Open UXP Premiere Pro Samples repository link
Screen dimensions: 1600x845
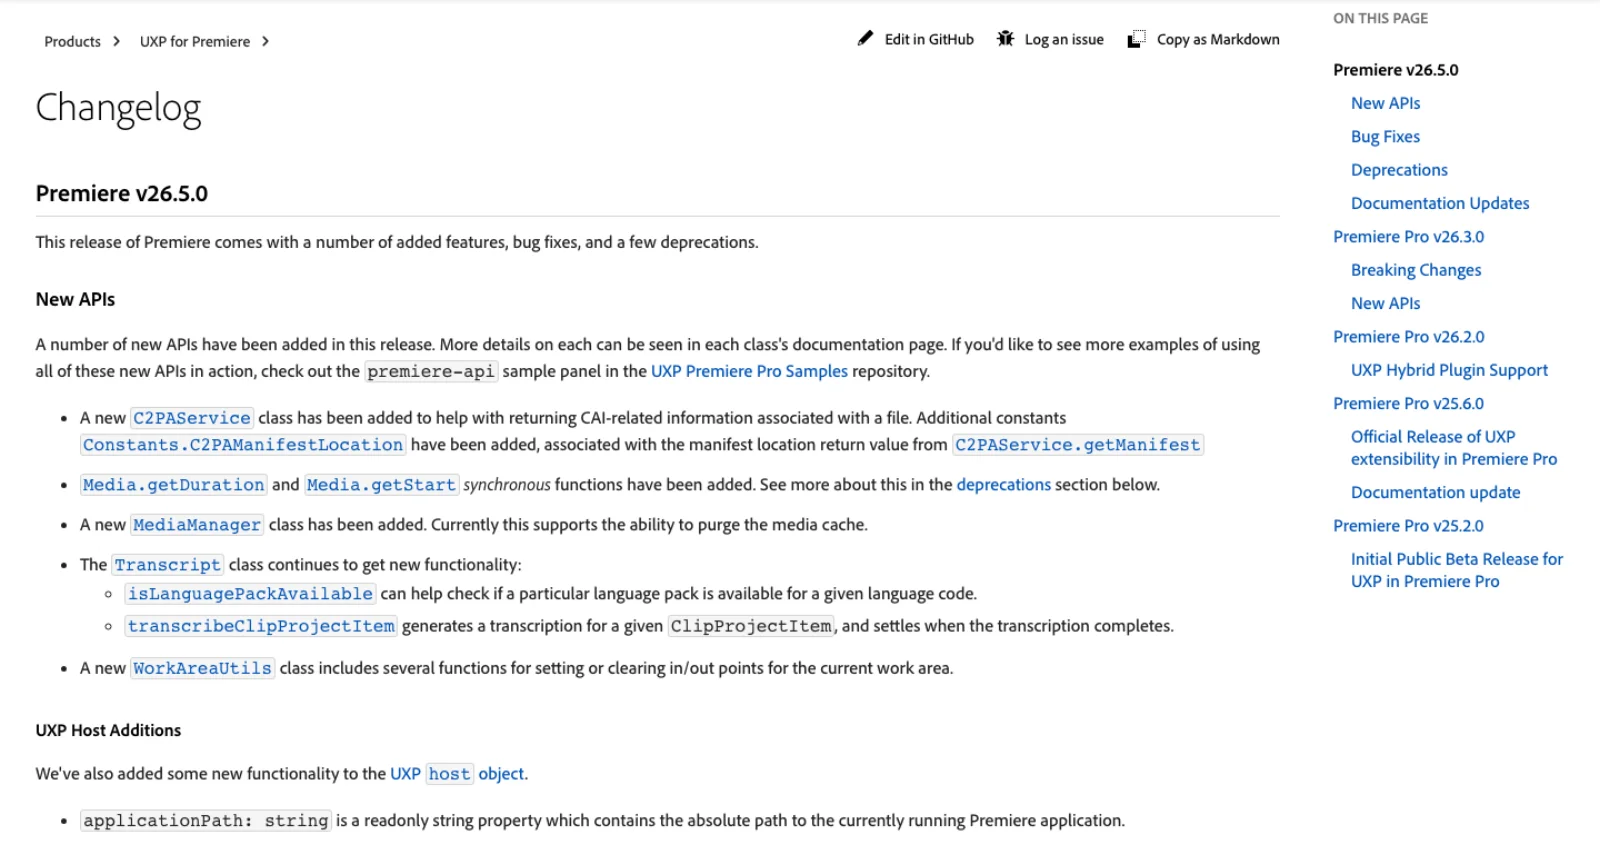[x=749, y=371]
